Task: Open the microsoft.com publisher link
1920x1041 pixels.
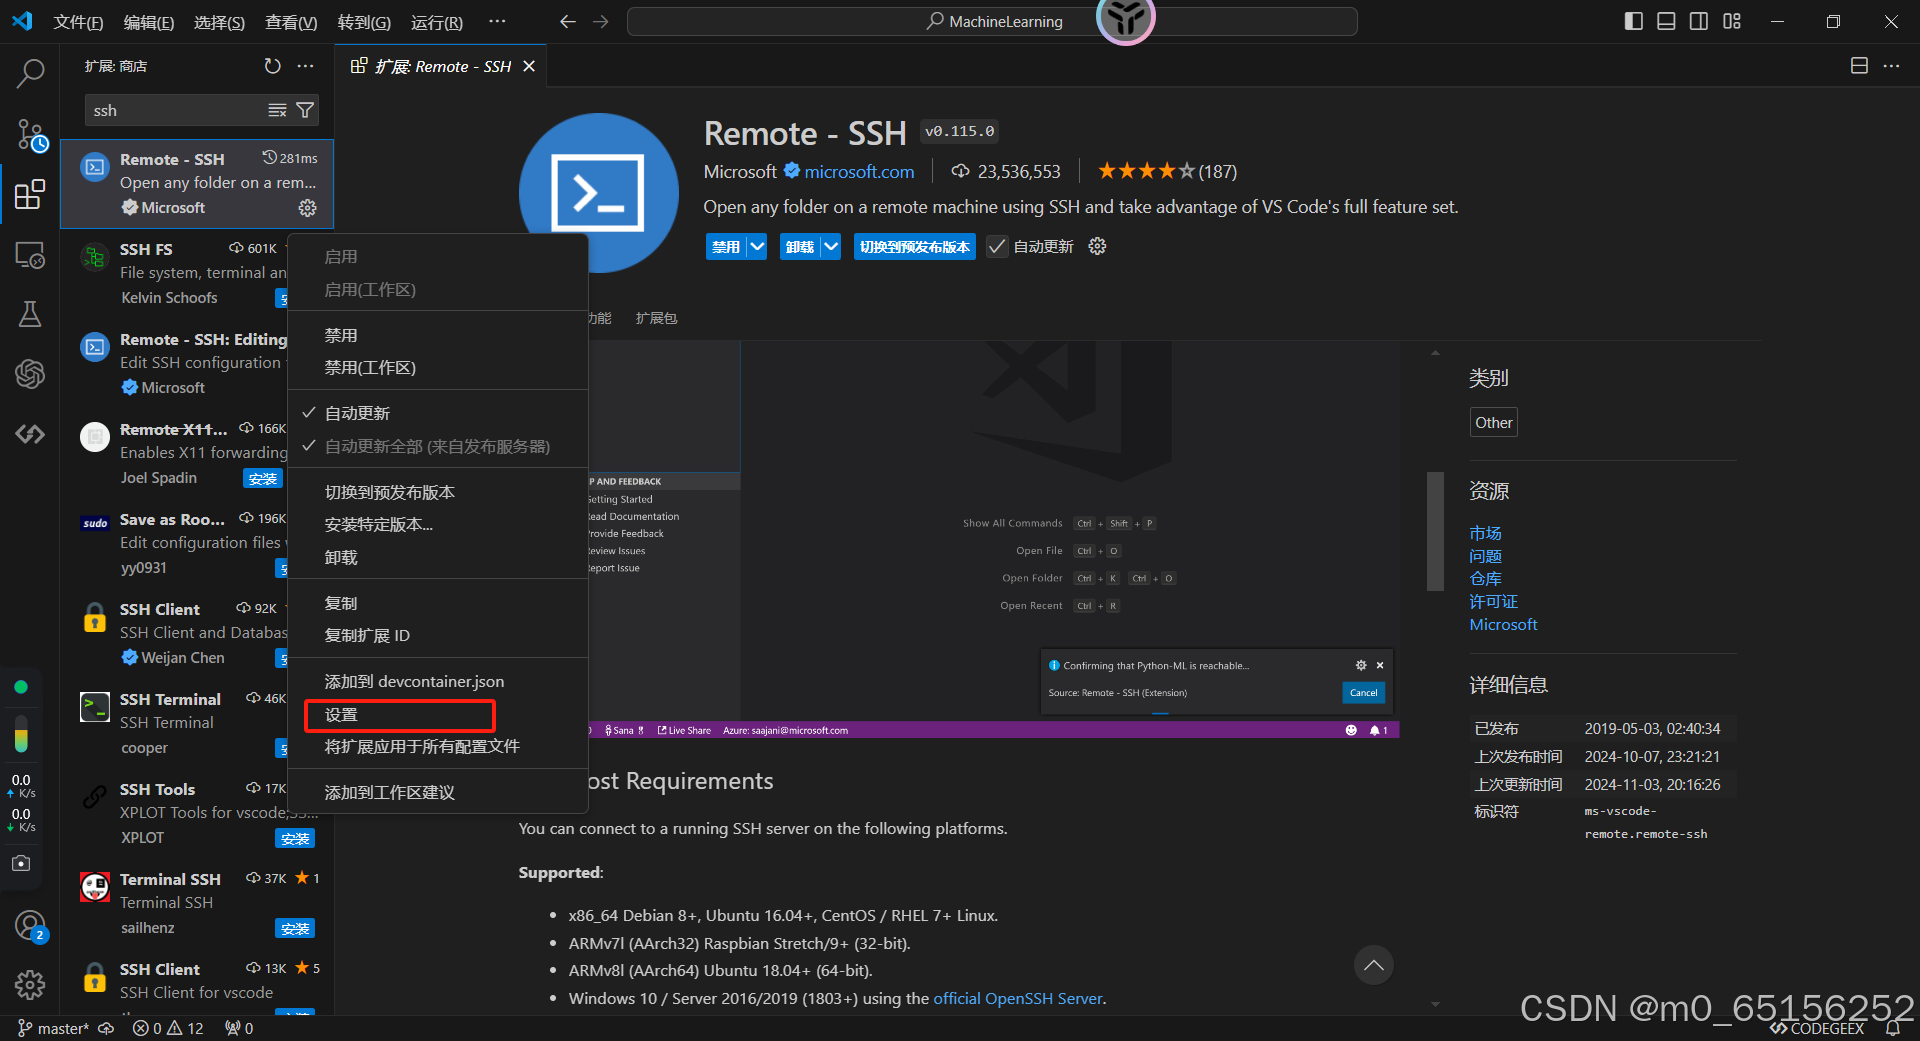Action: tap(859, 172)
